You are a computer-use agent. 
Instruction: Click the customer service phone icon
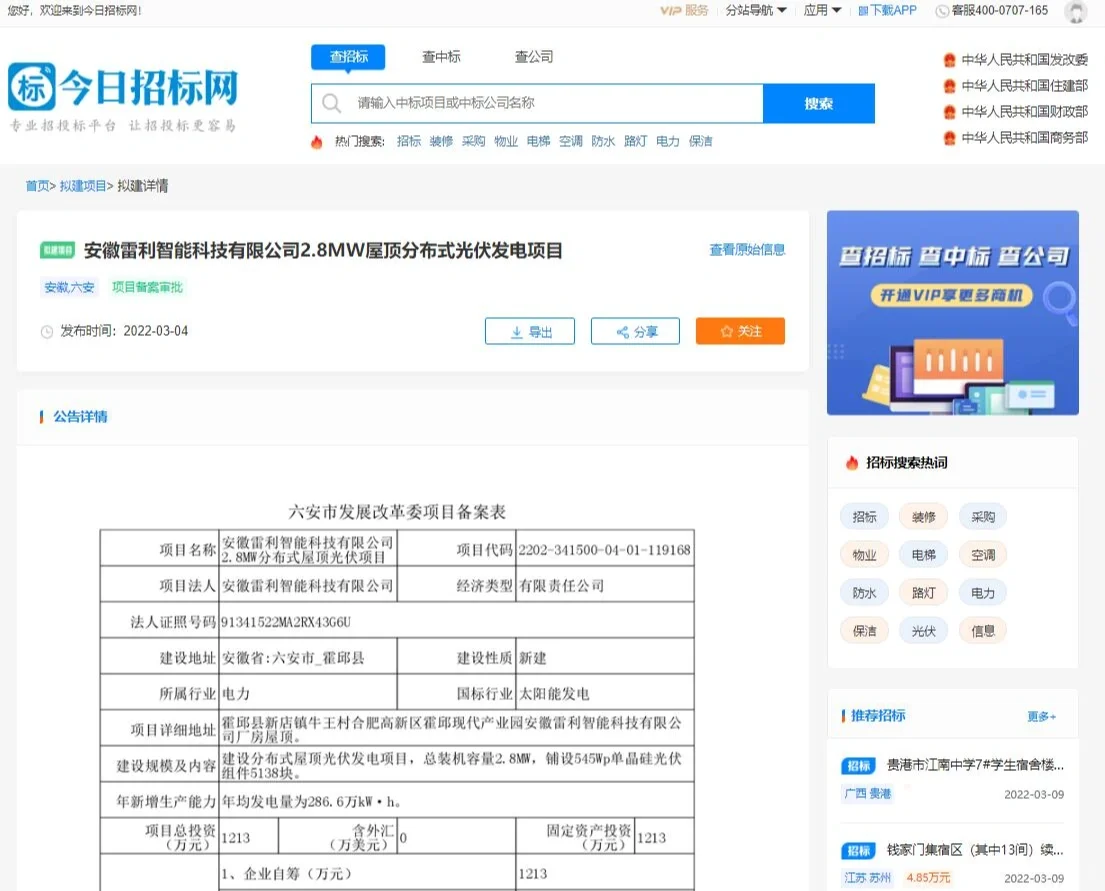point(941,11)
